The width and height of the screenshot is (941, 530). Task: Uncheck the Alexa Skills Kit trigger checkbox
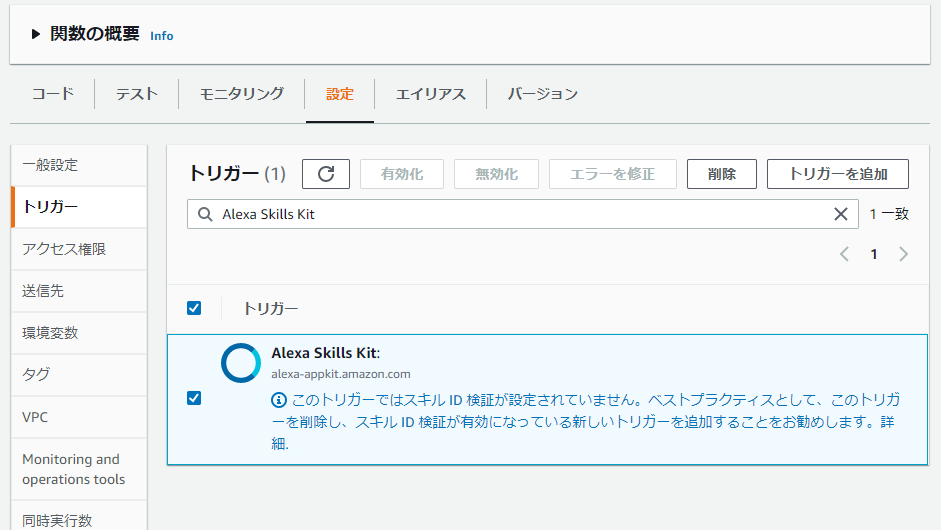point(194,399)
